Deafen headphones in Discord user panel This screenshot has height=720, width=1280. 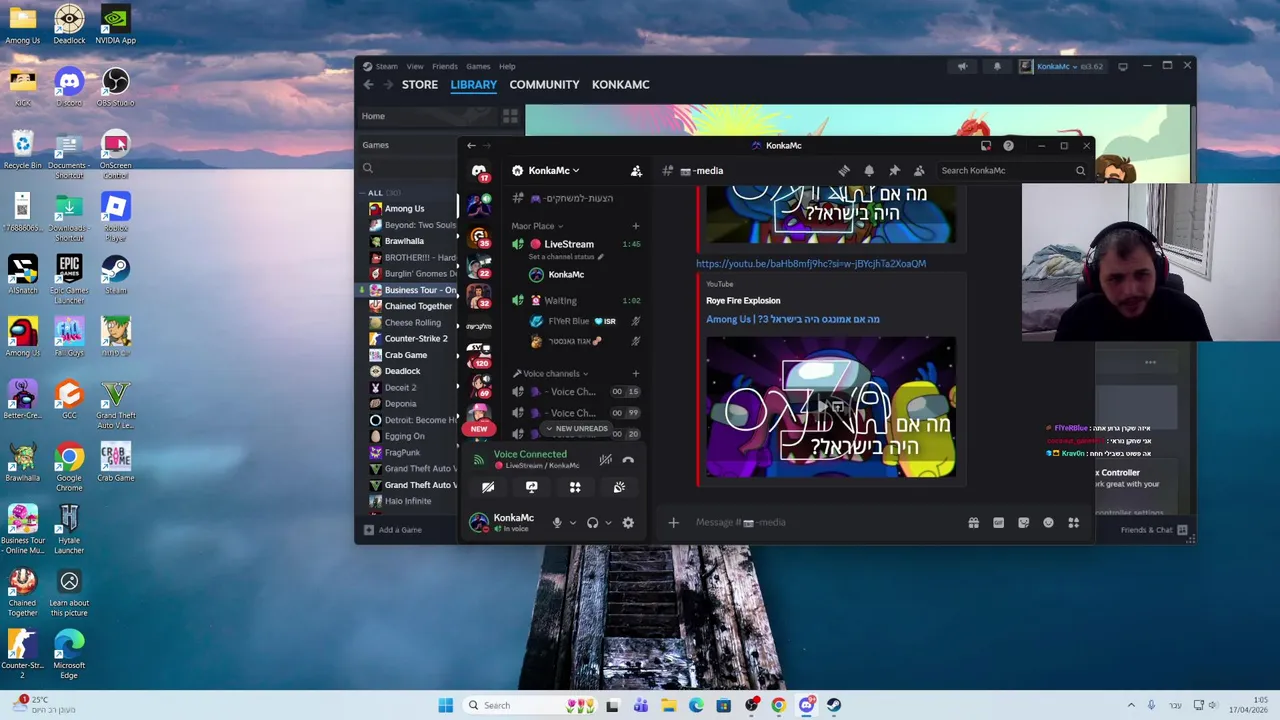point(592,522)
